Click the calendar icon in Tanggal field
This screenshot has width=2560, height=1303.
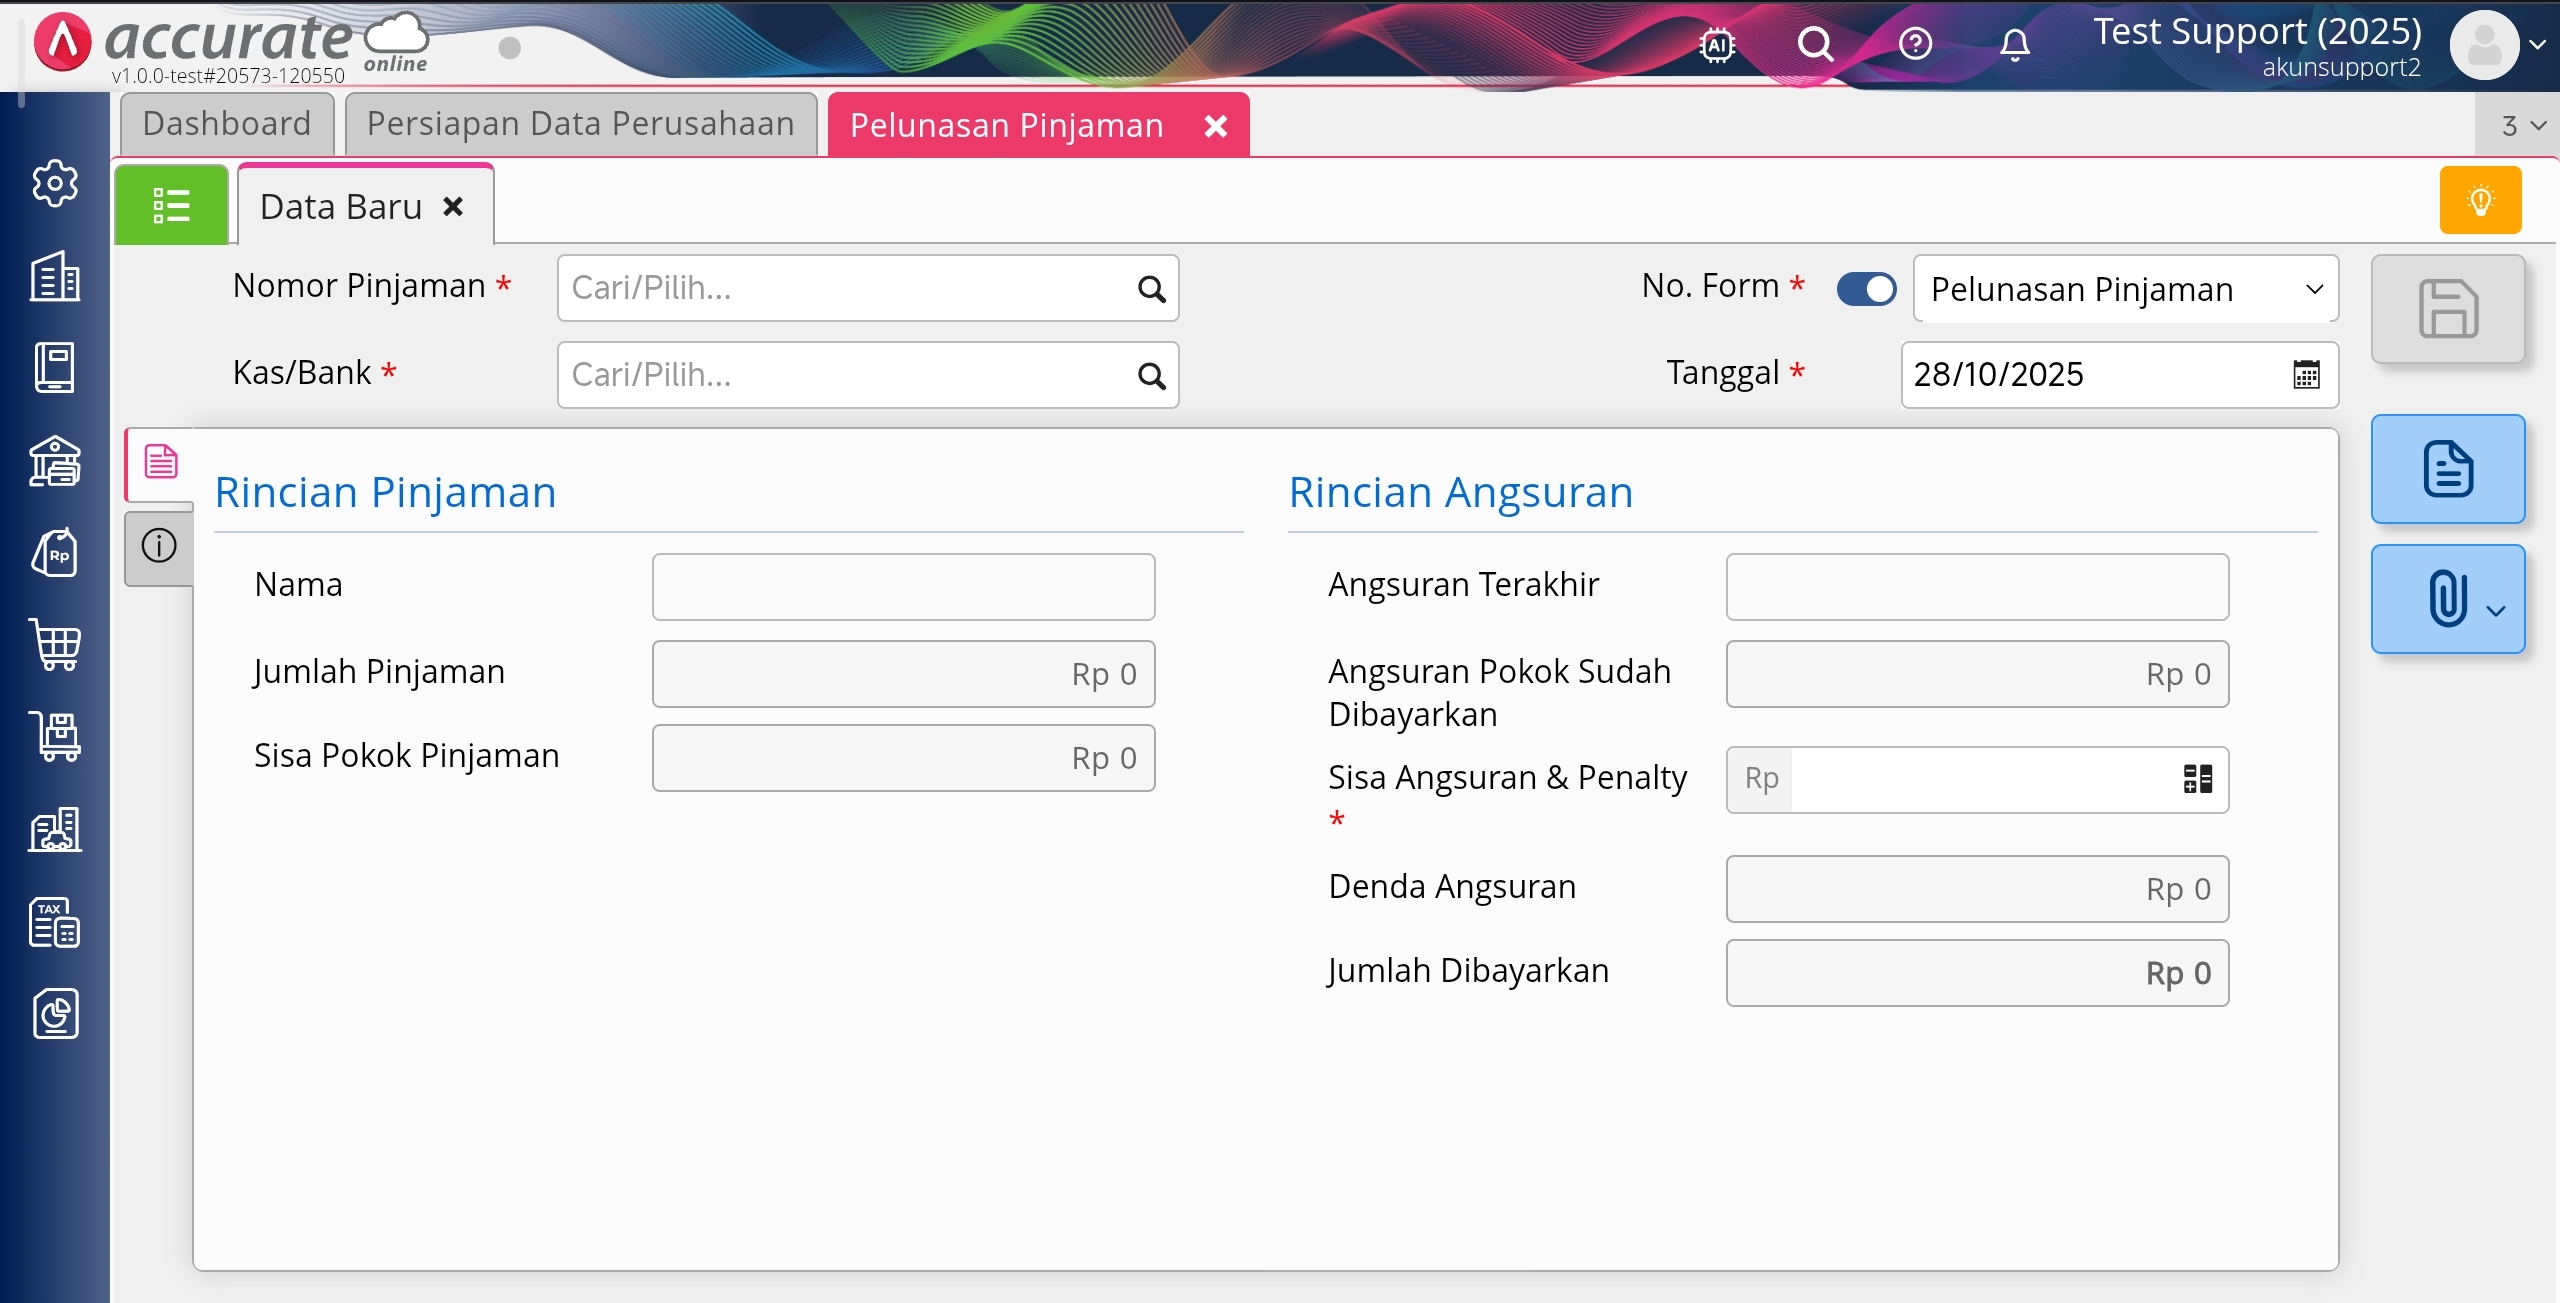[x=2306, y=375]
